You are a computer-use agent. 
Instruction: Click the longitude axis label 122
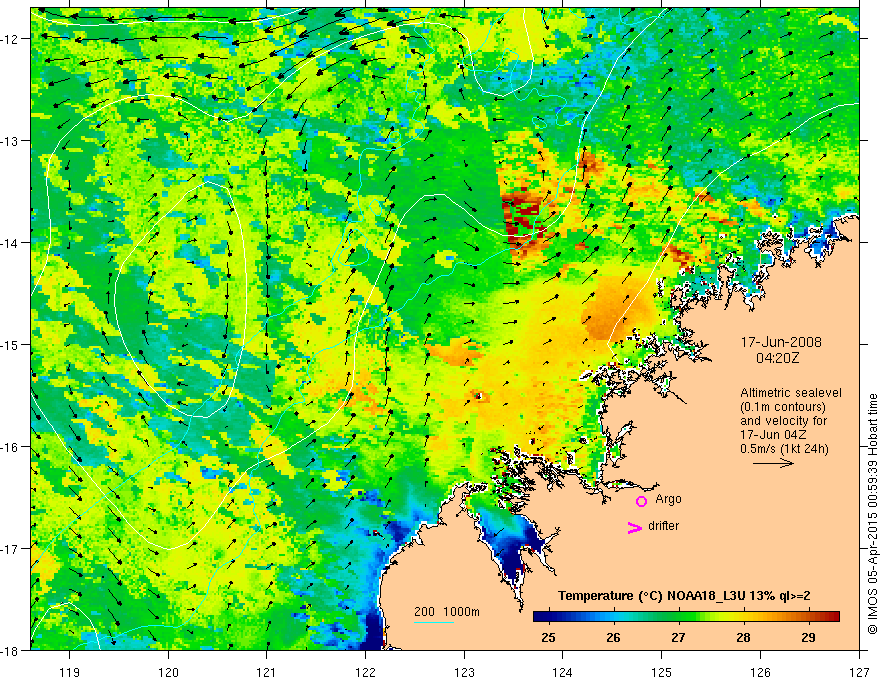tap(365, 672)
